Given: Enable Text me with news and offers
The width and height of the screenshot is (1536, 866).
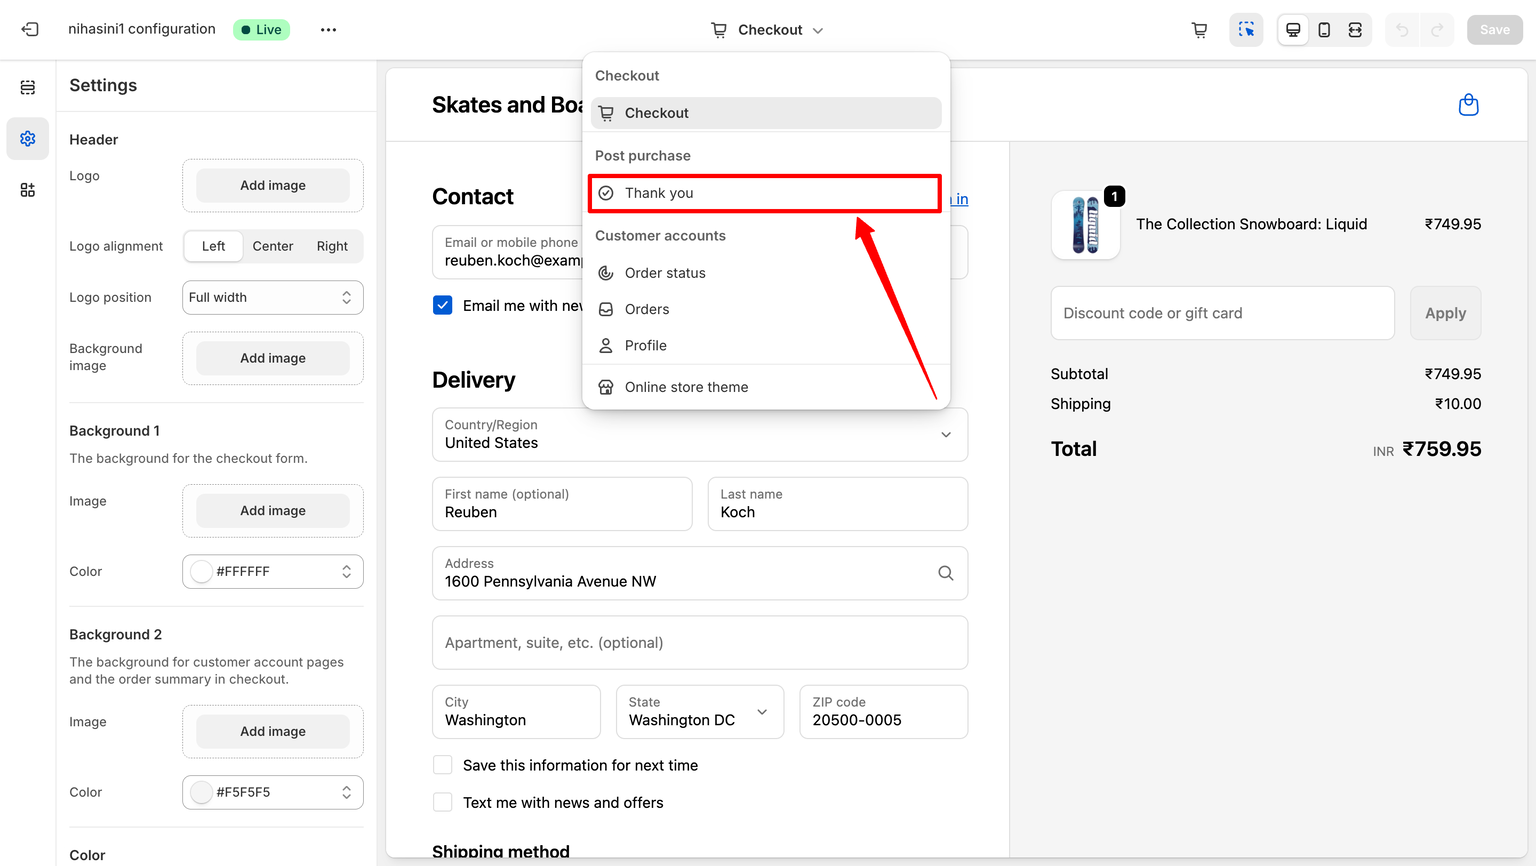Looking at the screenshot, I should [443, 802].
